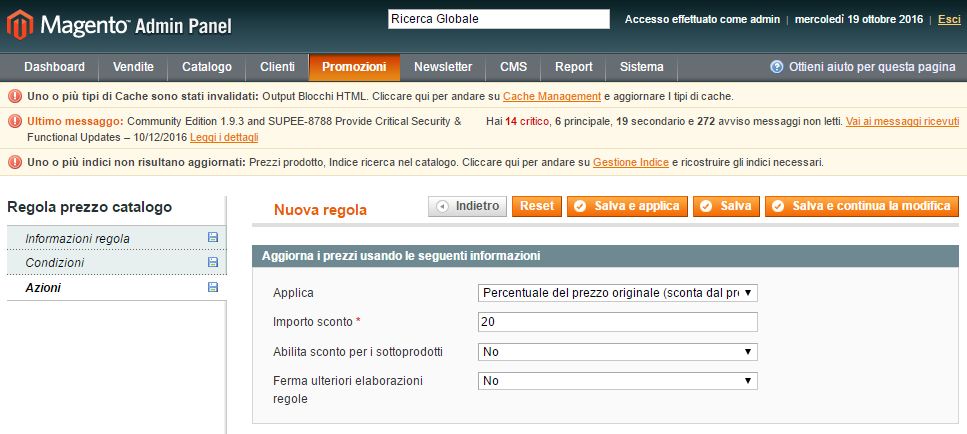Focus the Ricerca Globale search field
The width and height of the screenshot is (967, 434).
(499, 19)
